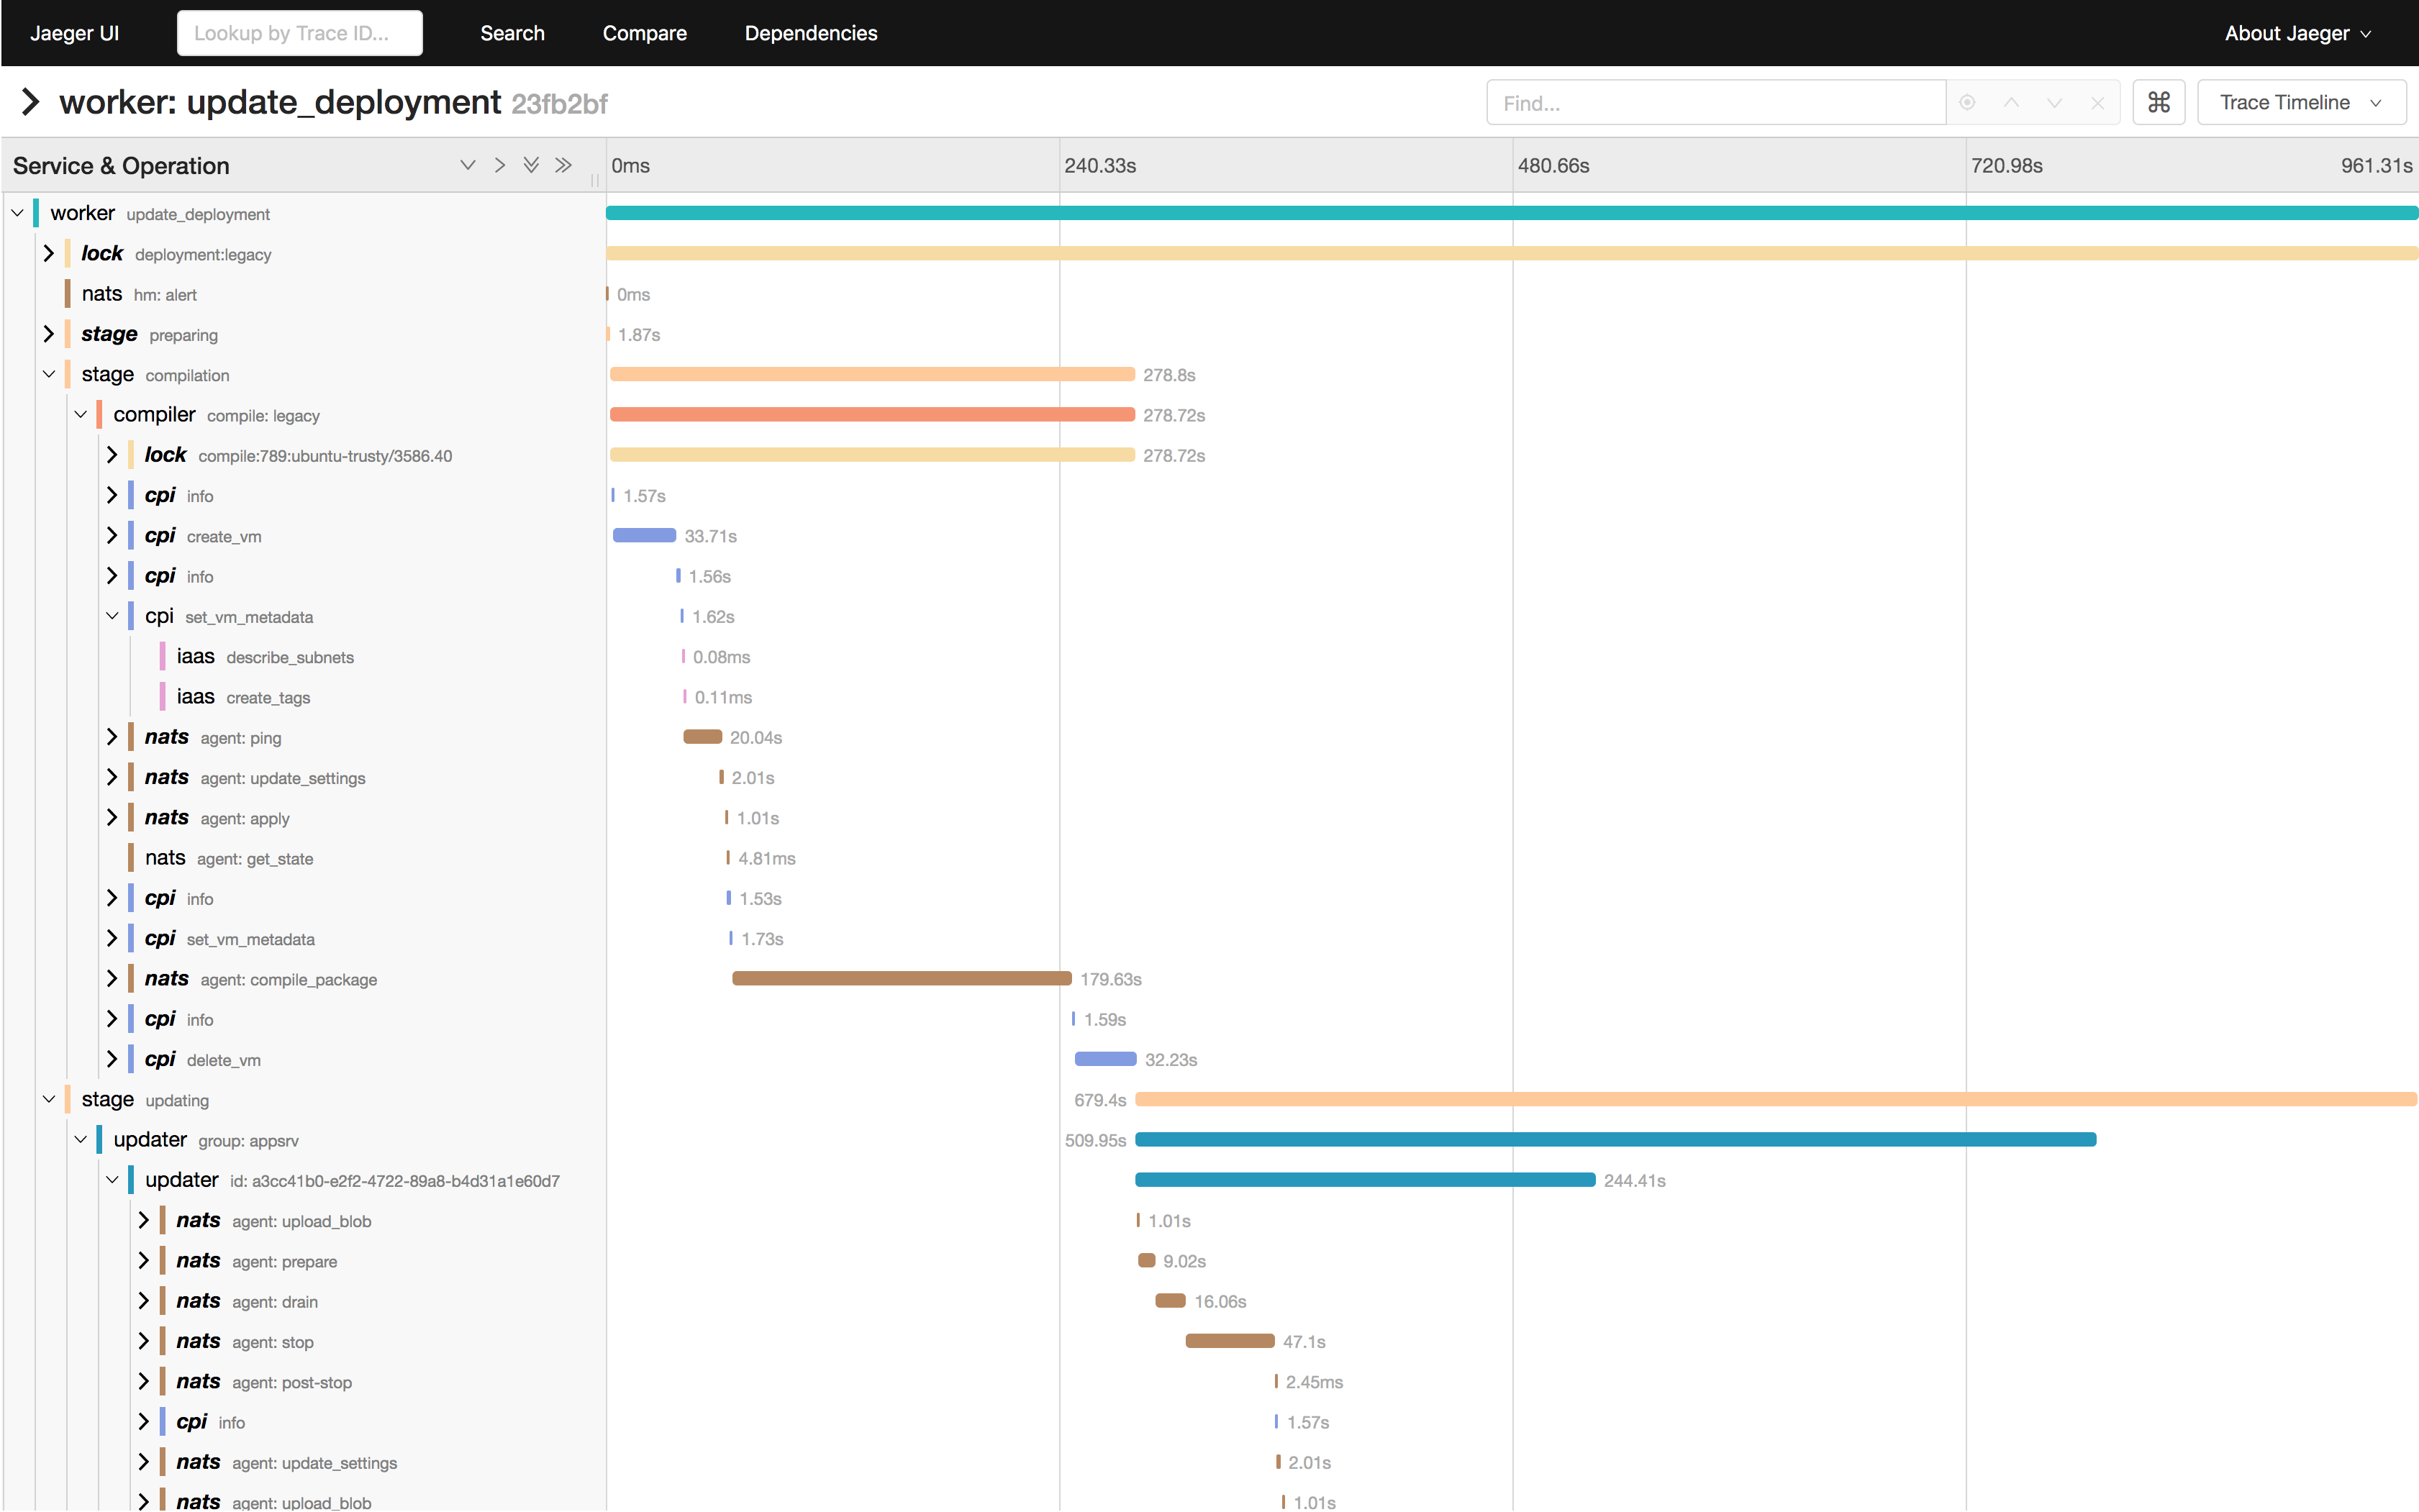Open the keyboard shortcuts icon button
The height and width of the screenshot is (1512, 2419).
pyautogui.click(x=2158, y=103)
